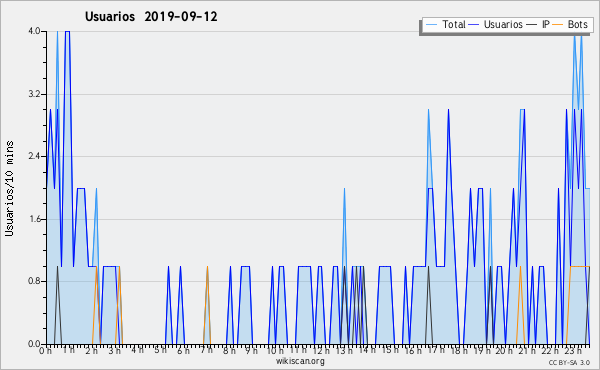Click the y-axis value 4.0

click(x=34, y=31)
